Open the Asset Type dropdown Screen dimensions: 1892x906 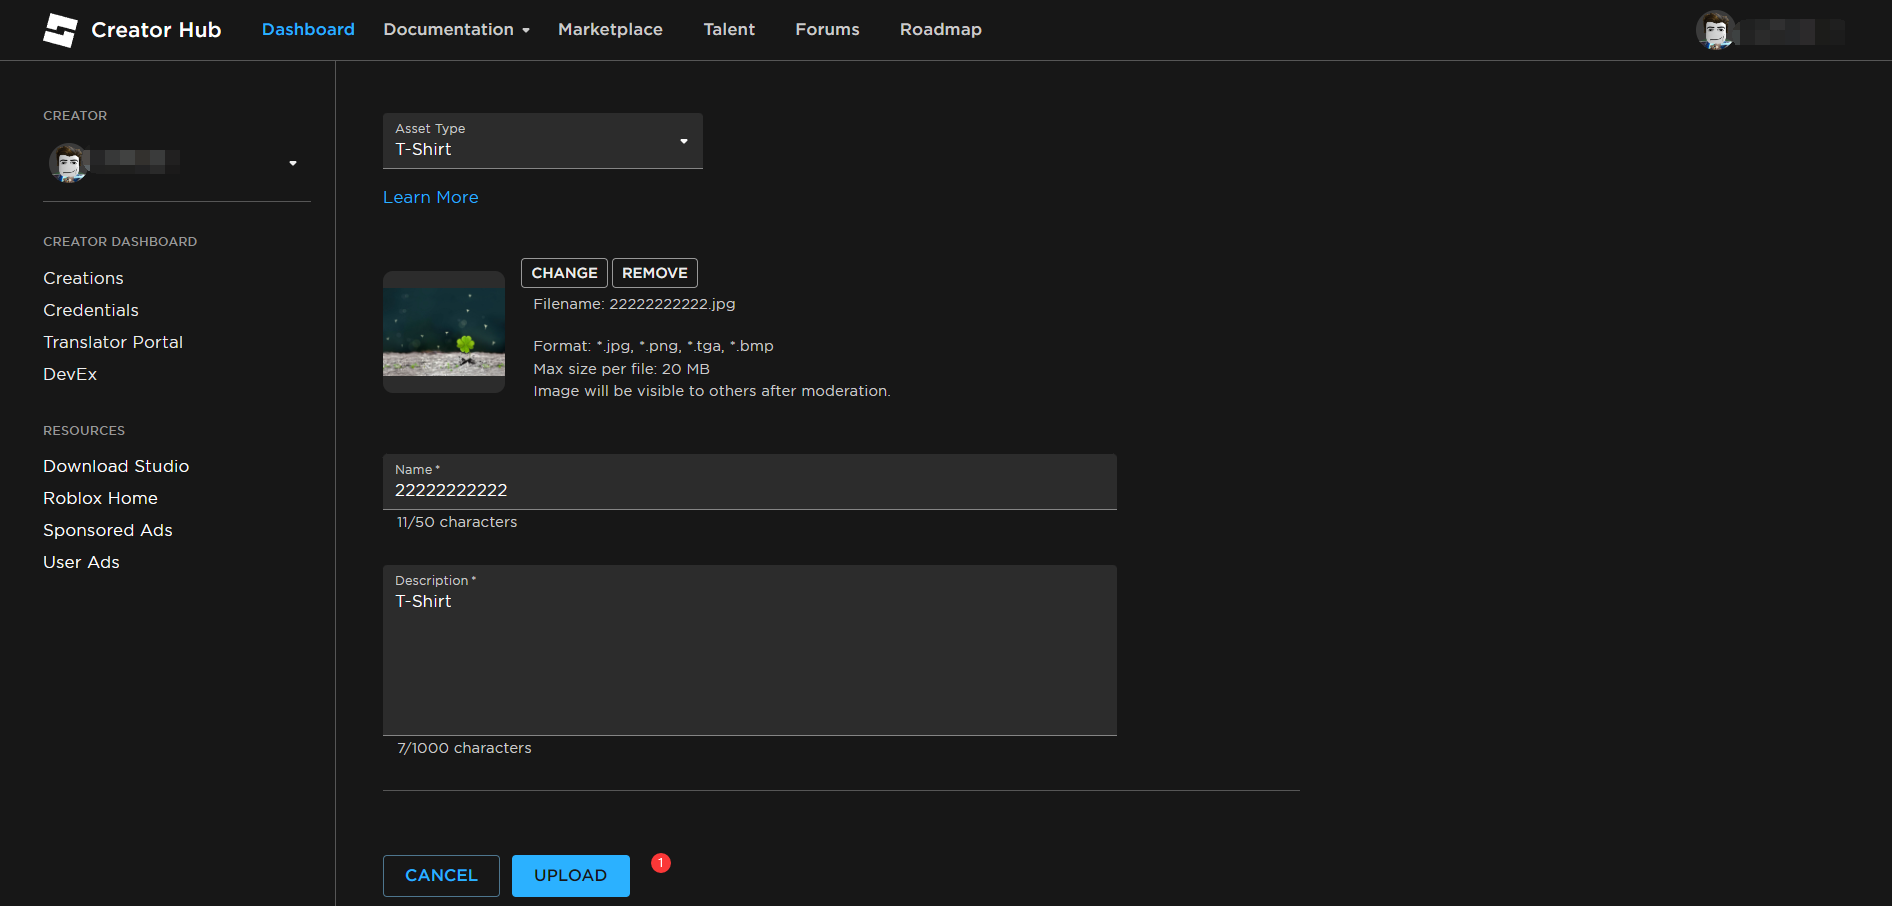pos(543,141)
